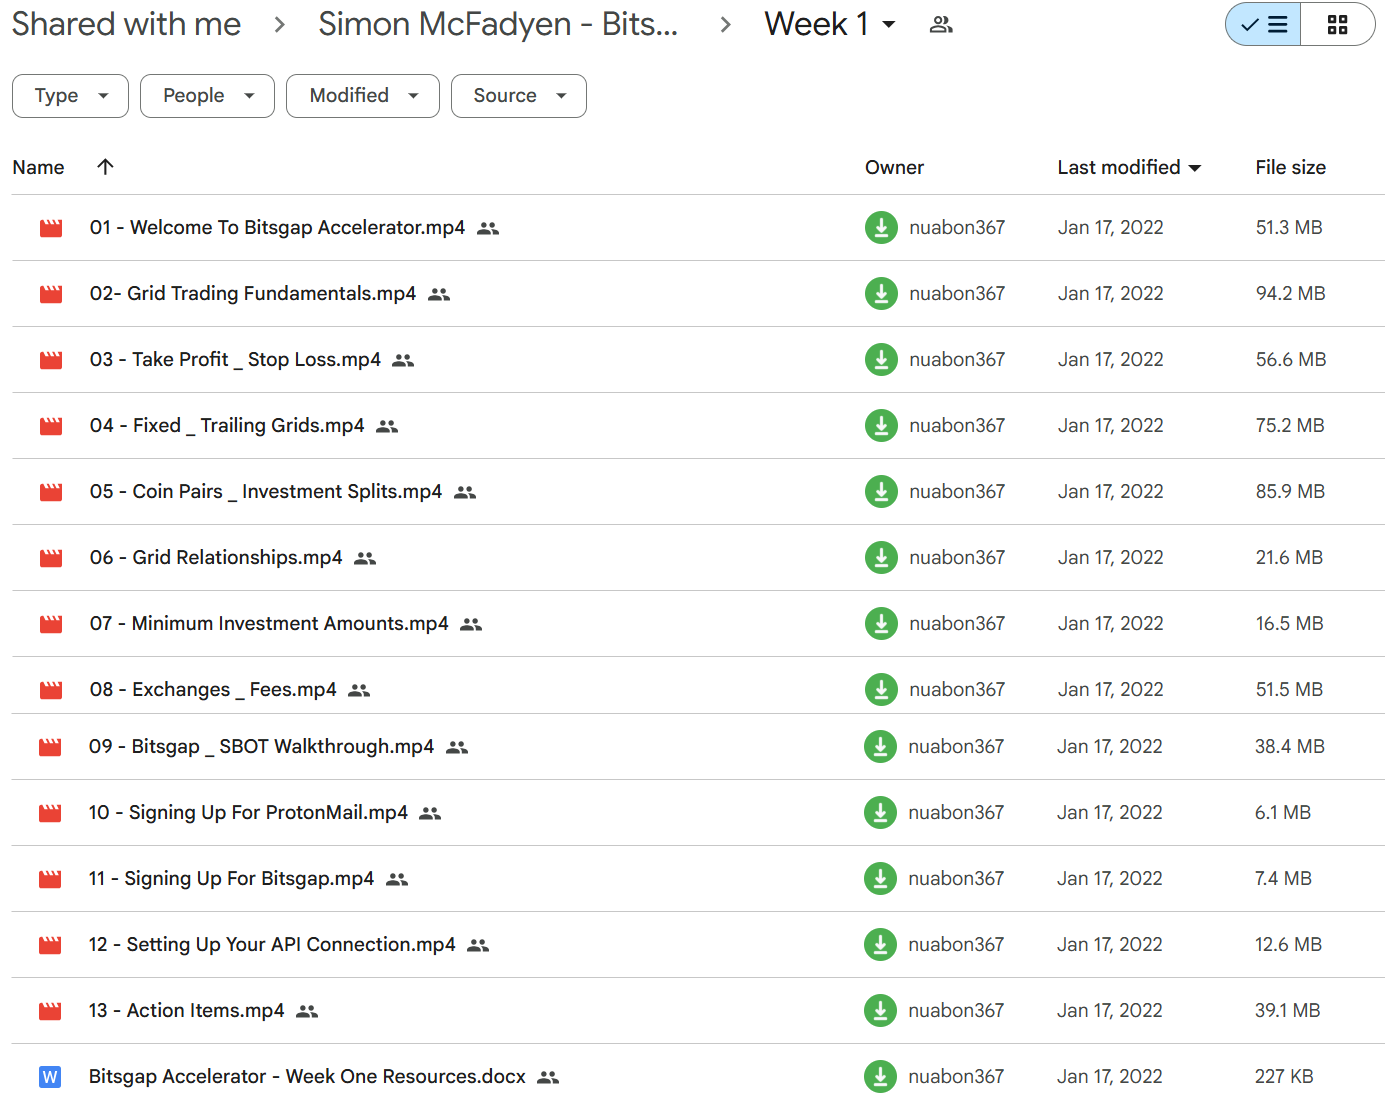
Task: Open the Modified filter dropdown
Action: [x=363, y=96]
